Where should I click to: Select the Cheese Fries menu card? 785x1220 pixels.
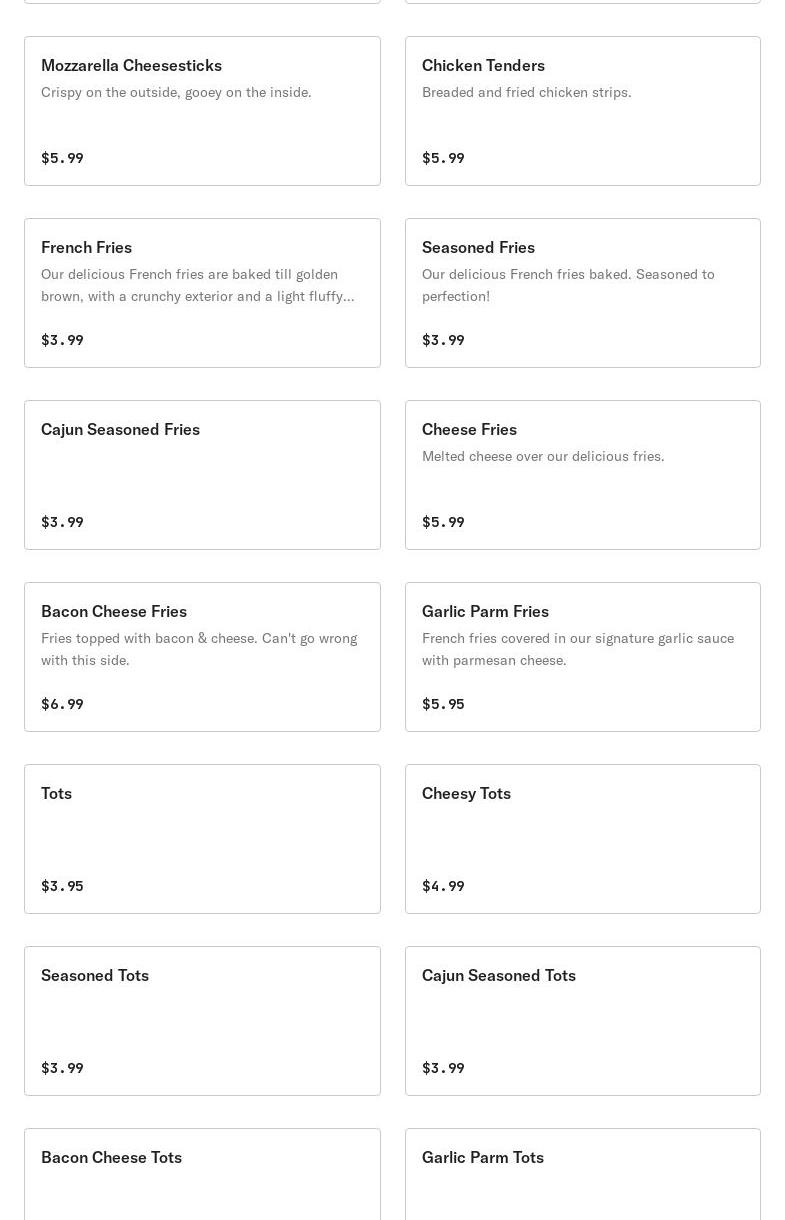pos(582,475)
